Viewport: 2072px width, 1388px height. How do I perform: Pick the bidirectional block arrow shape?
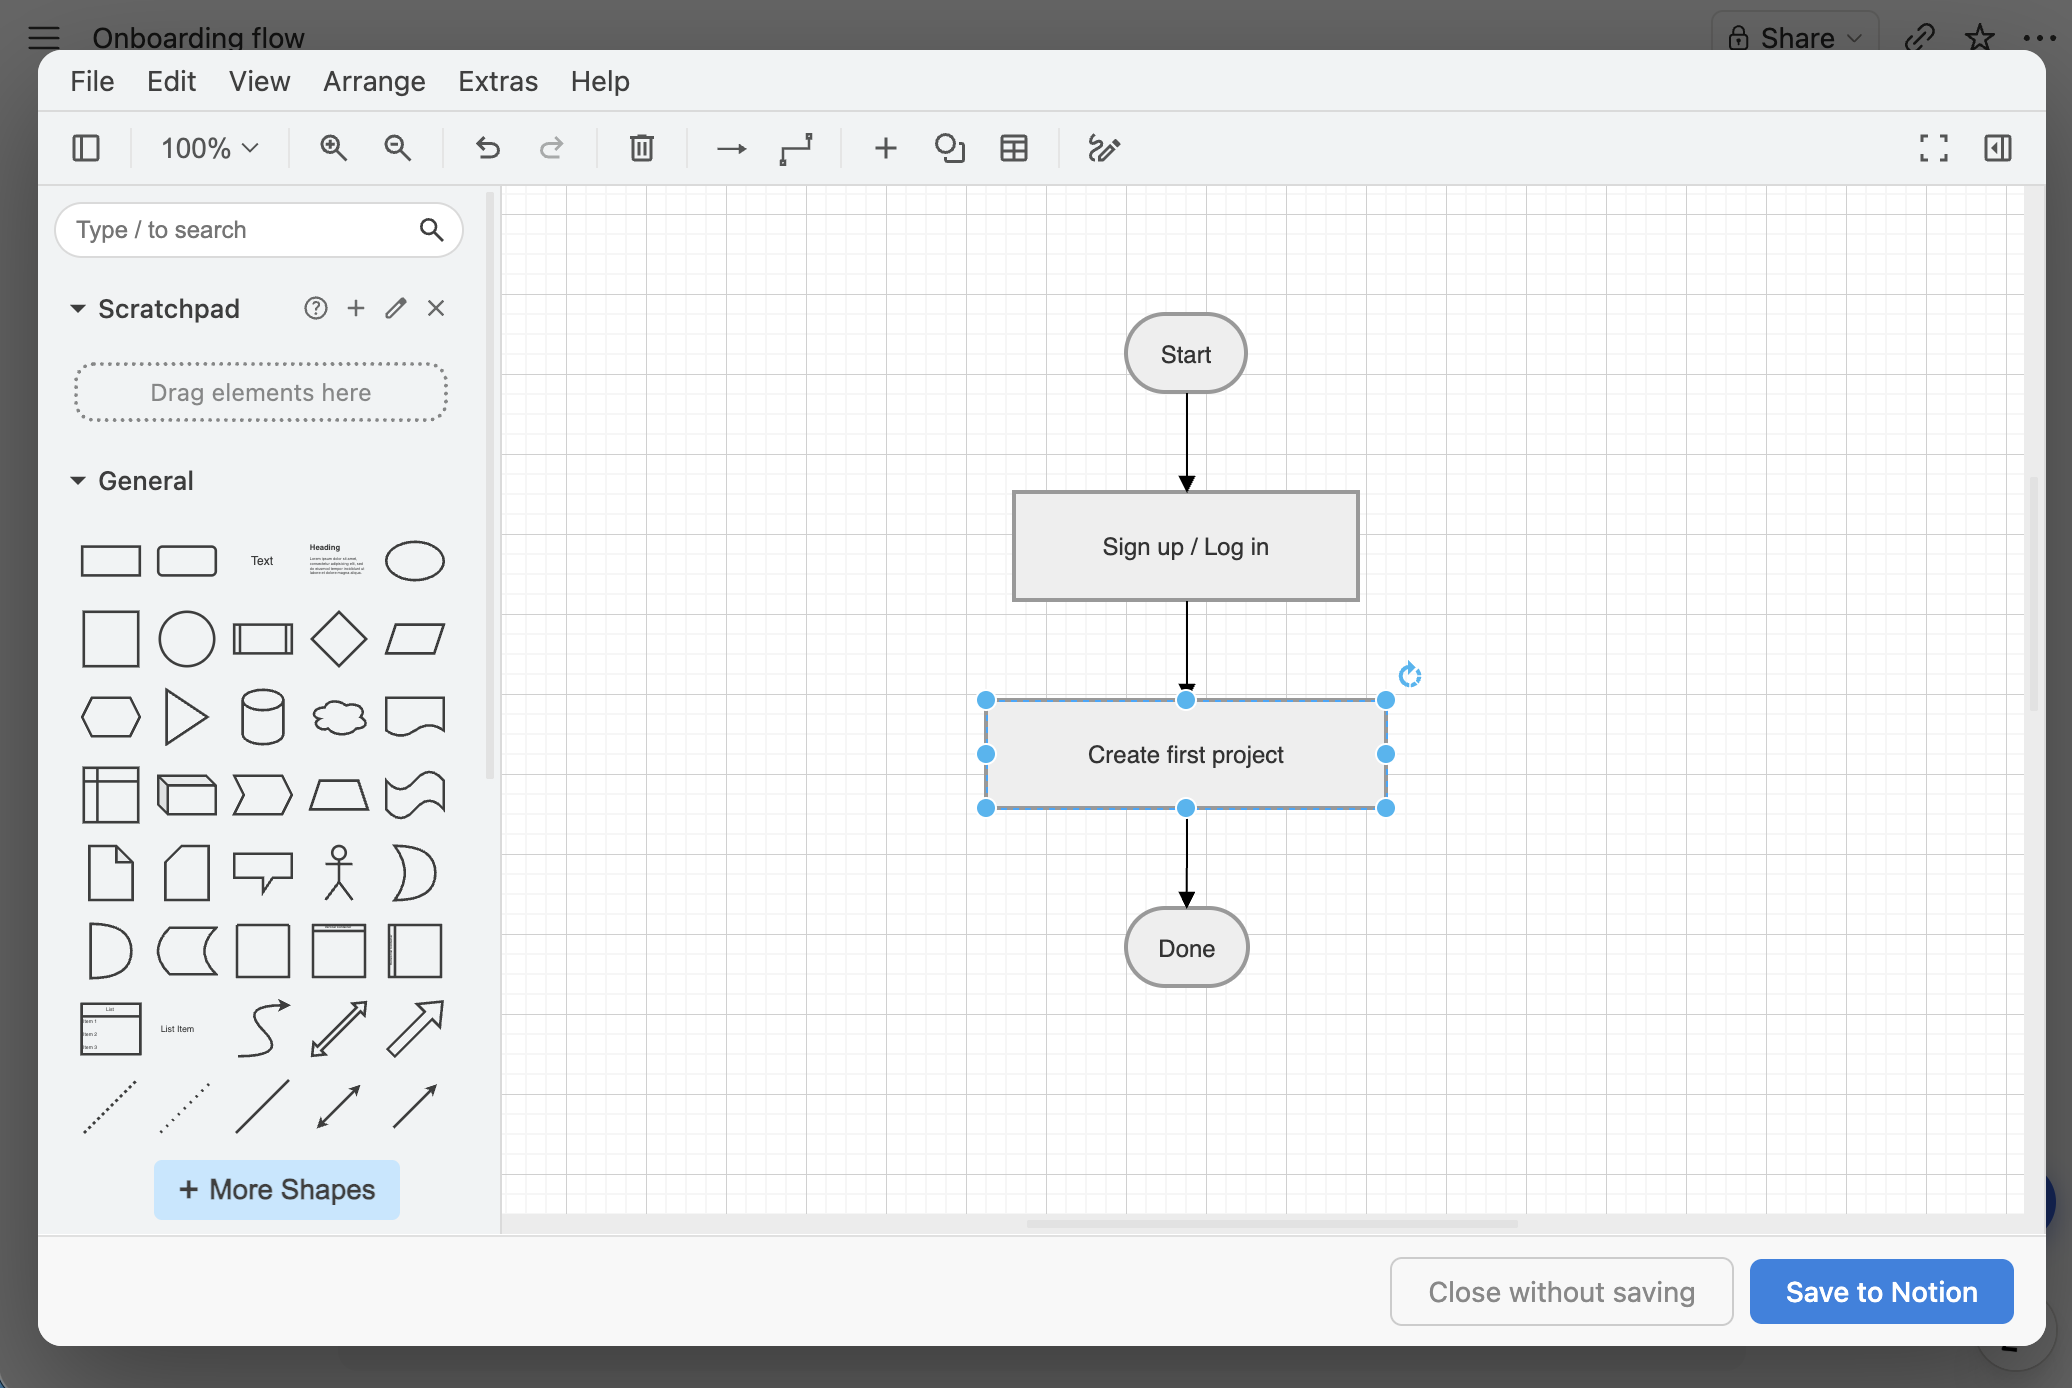pos(339,1029)
